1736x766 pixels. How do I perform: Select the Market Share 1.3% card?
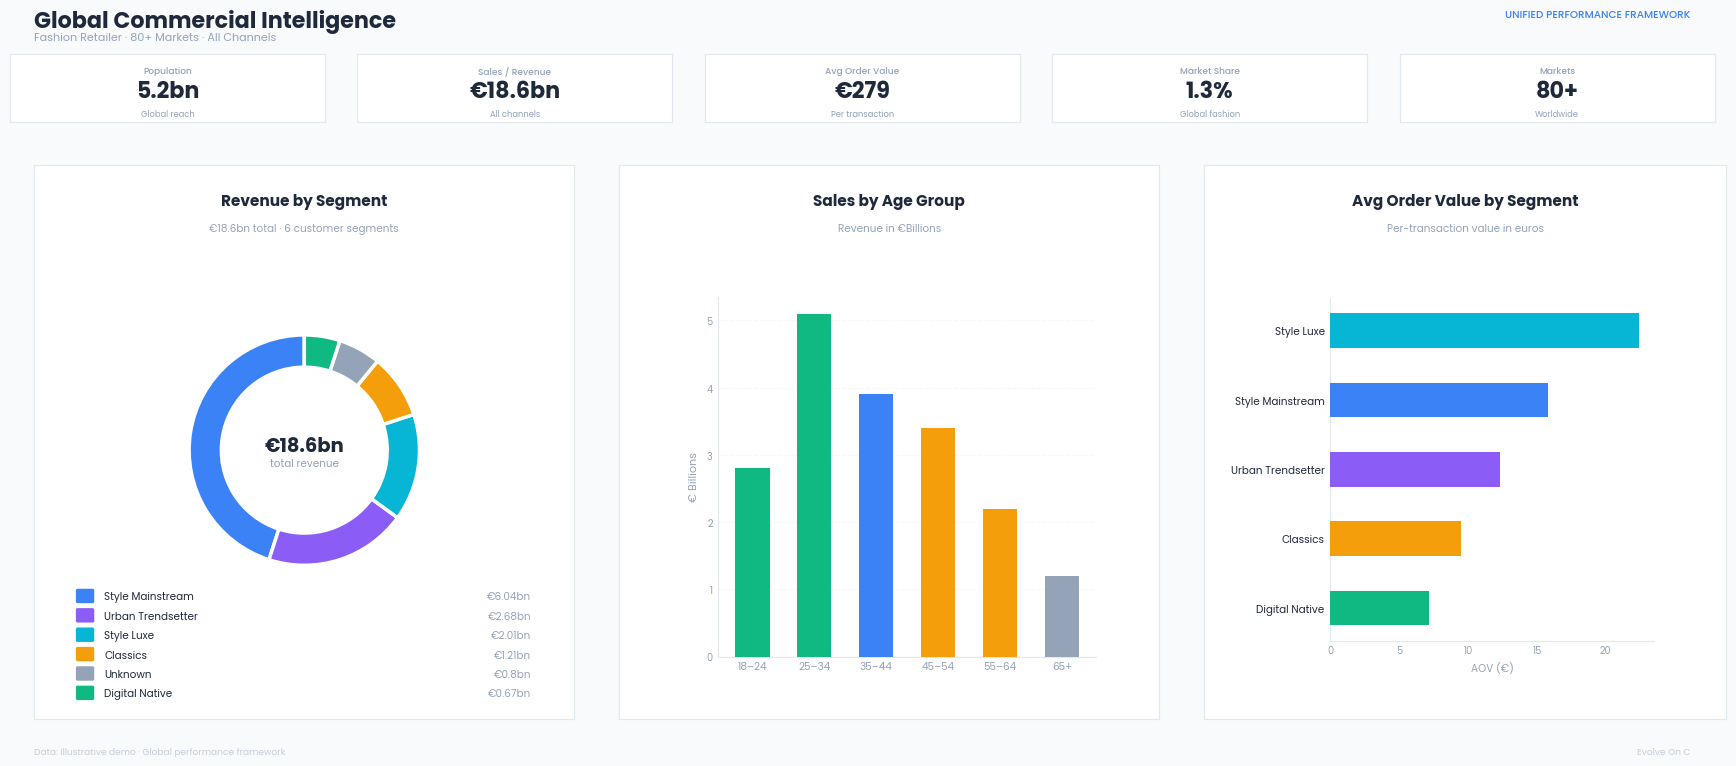point(1209,88)
